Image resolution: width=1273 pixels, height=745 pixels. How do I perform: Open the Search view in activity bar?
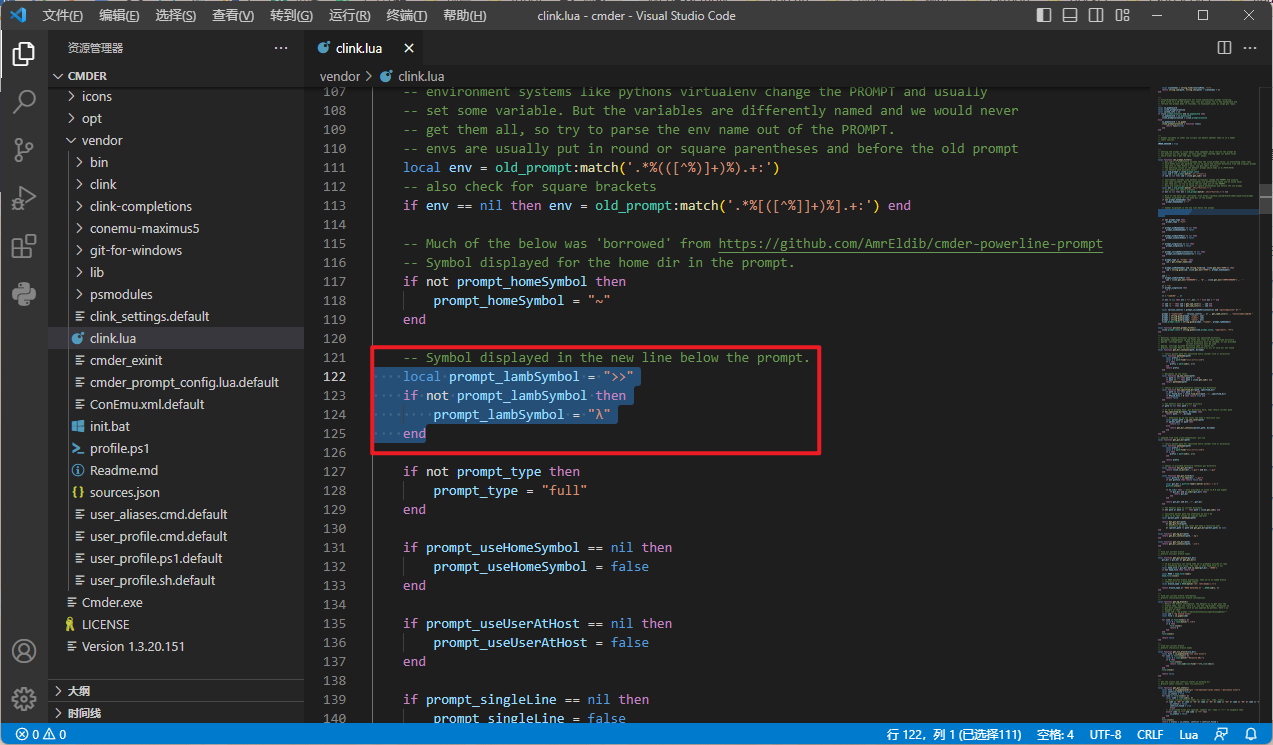24,102
